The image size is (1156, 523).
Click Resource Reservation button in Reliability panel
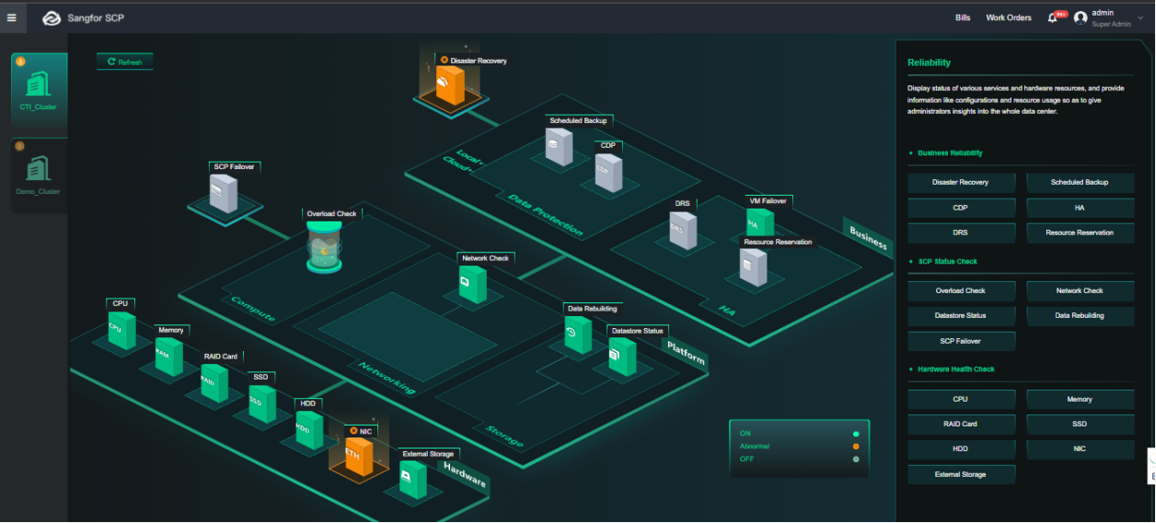1080,233
